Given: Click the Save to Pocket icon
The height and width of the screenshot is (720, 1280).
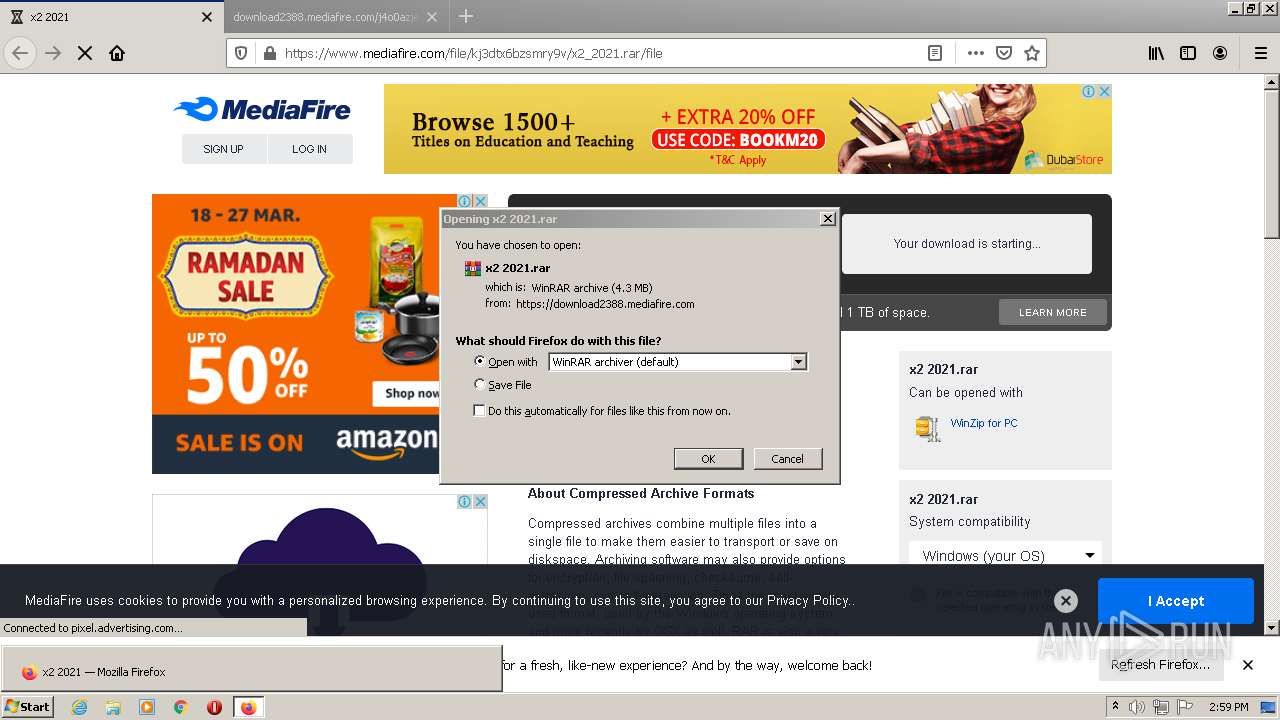Looking at the screenshot, I should click(1004, 53).
